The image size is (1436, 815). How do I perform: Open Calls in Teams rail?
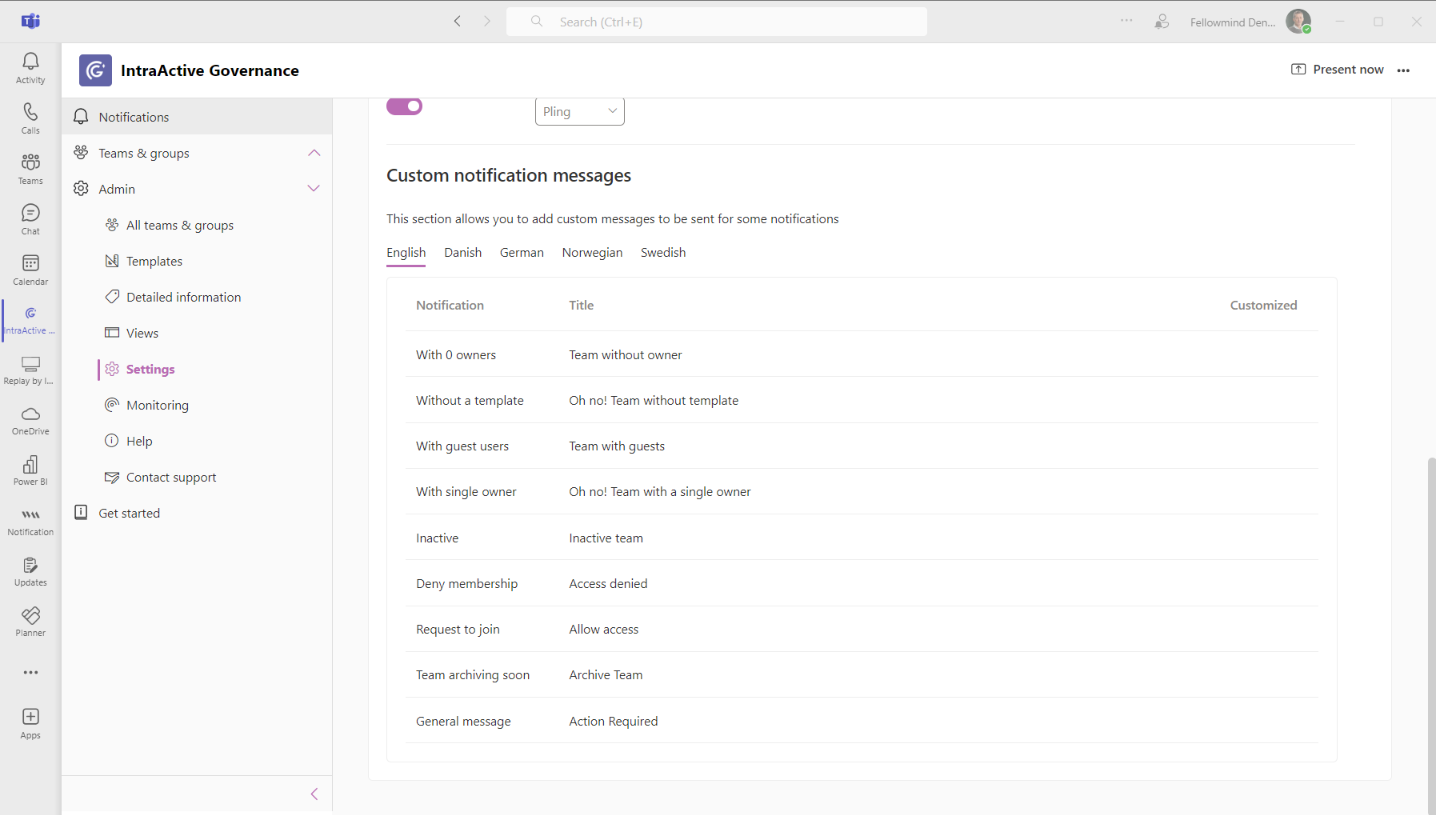(30, 118)
